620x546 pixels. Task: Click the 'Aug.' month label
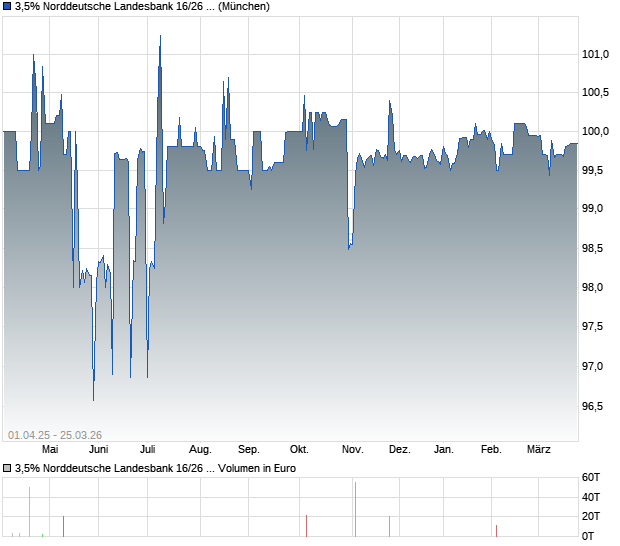tap(200, 449)
